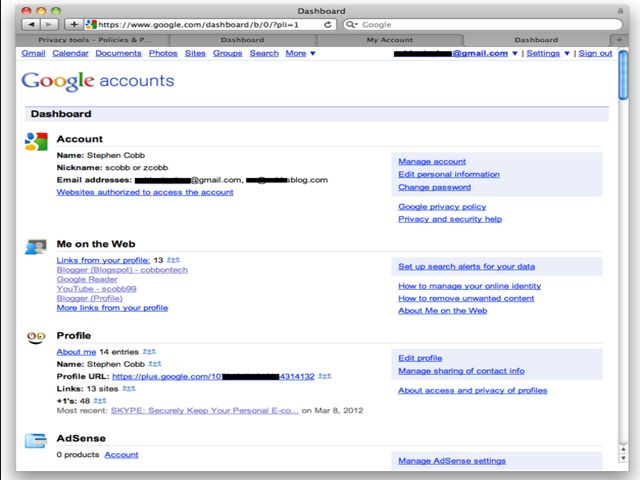
Task: Open the Edit profile link
Action: [420, 357]
